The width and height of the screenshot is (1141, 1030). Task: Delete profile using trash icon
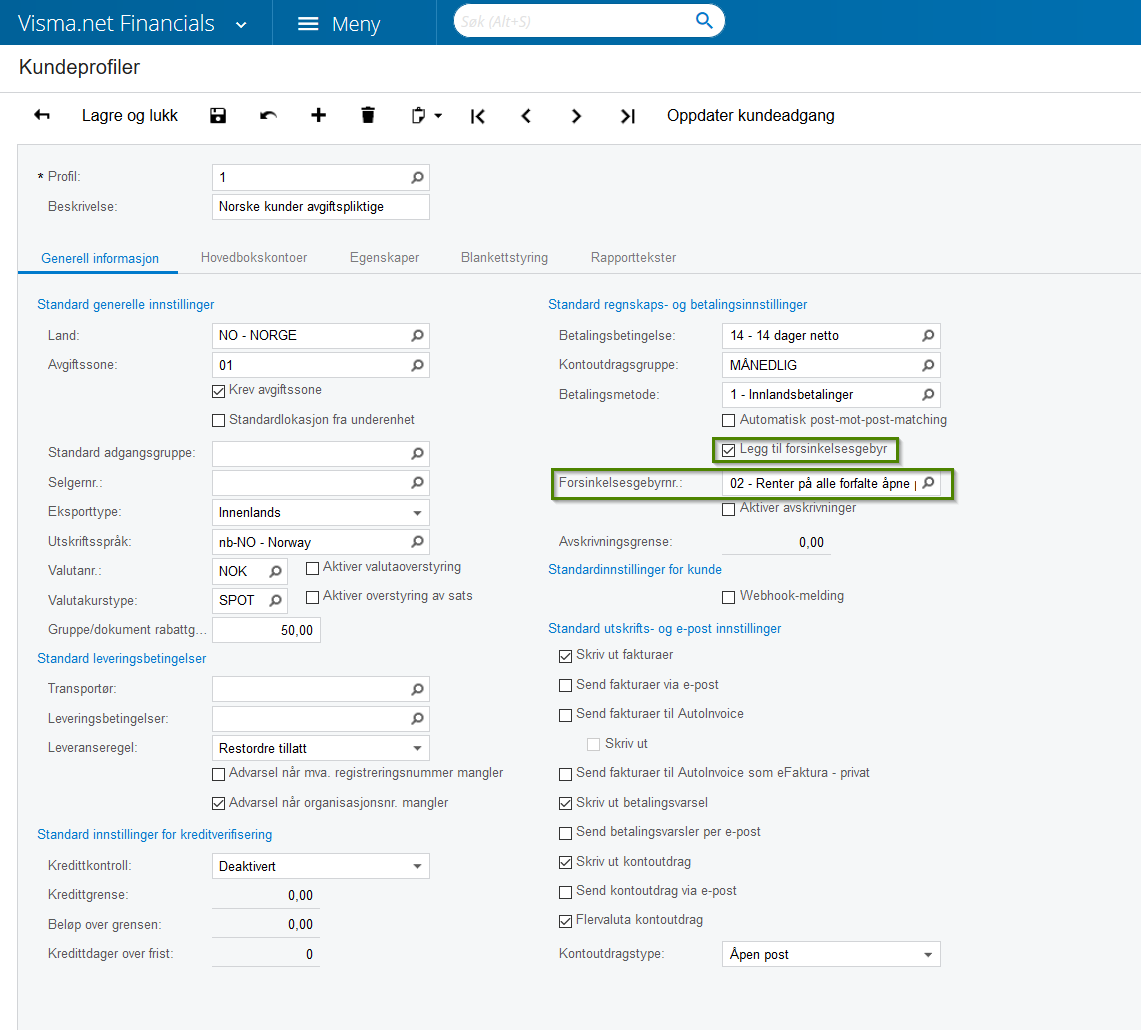click(368, 116)
